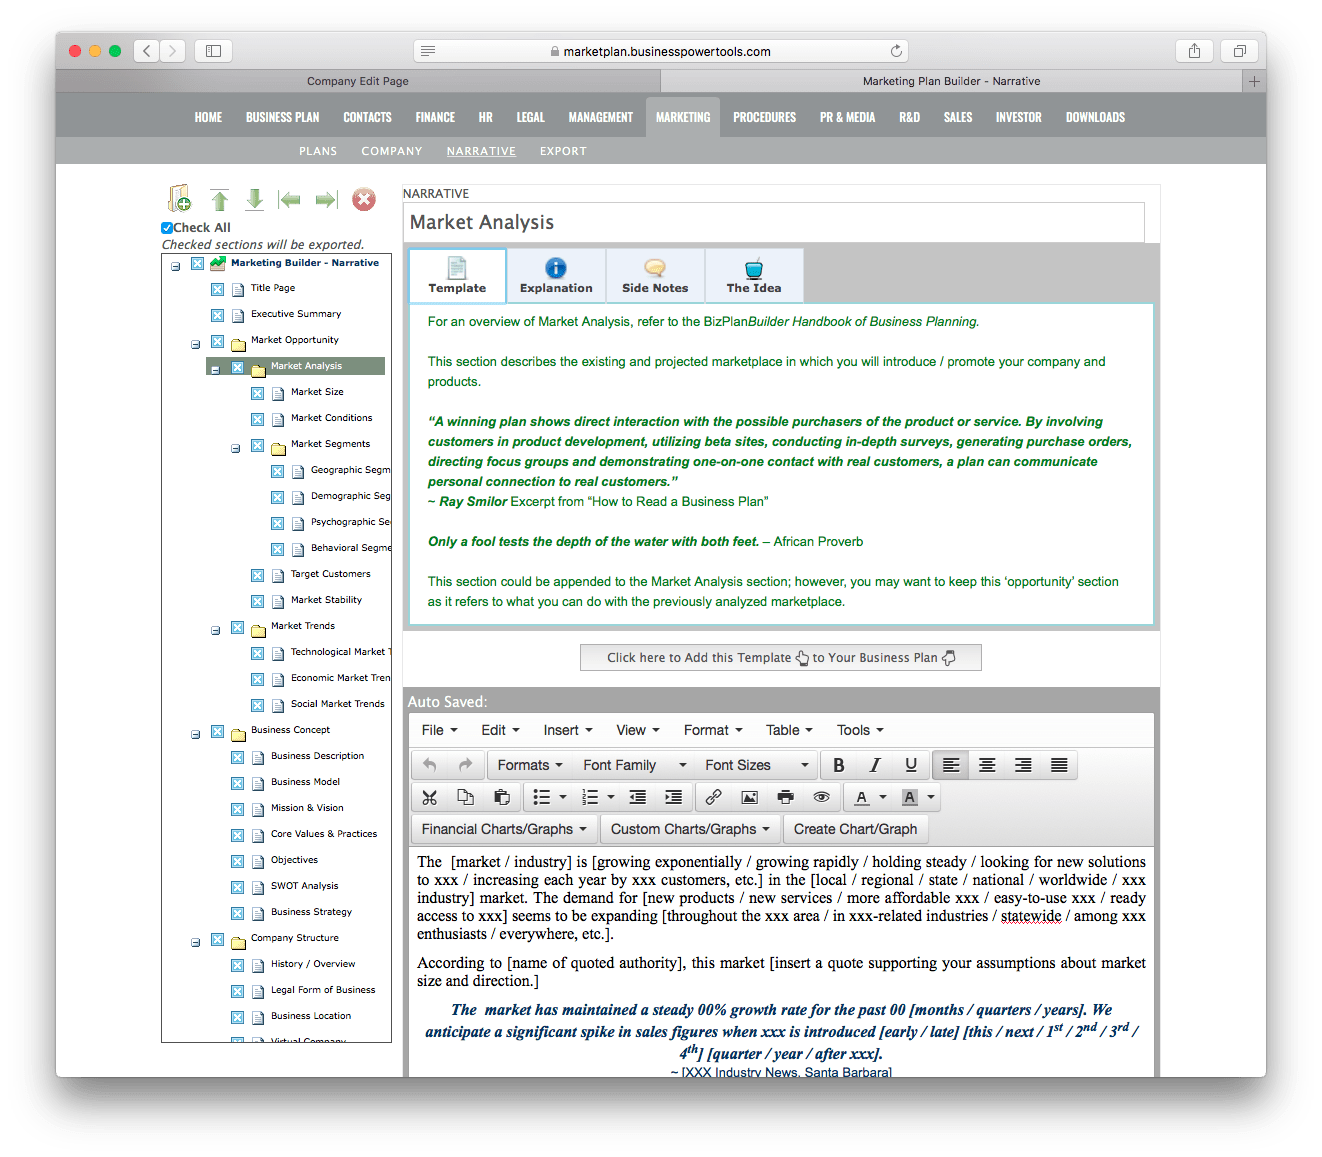The width and height of the screenshot is (1322, 1157).
Task: Move section up with green up arrow
Action: [x=219, y=199]
